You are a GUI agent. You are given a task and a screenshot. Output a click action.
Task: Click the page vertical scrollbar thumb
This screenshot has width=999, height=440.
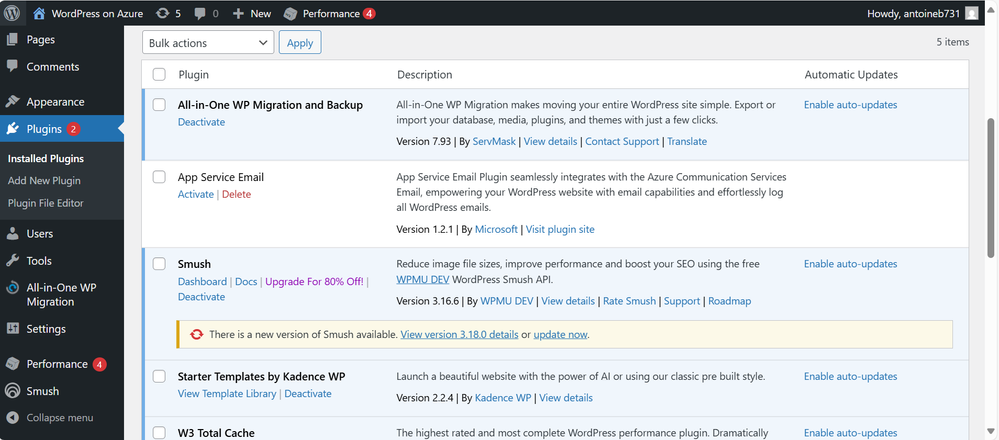(991, 188)
